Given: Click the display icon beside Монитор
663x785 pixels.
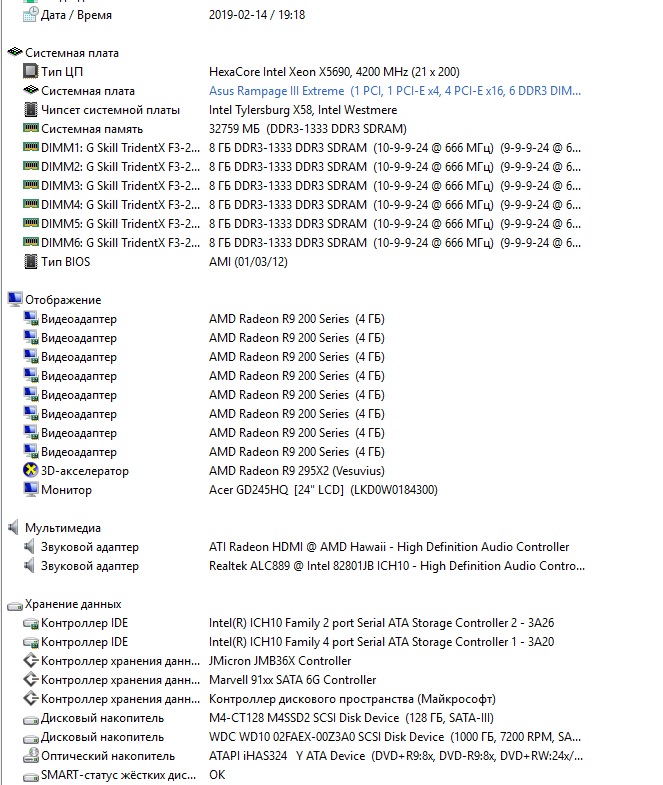Looking at the screenshot, I should (31, 489).
